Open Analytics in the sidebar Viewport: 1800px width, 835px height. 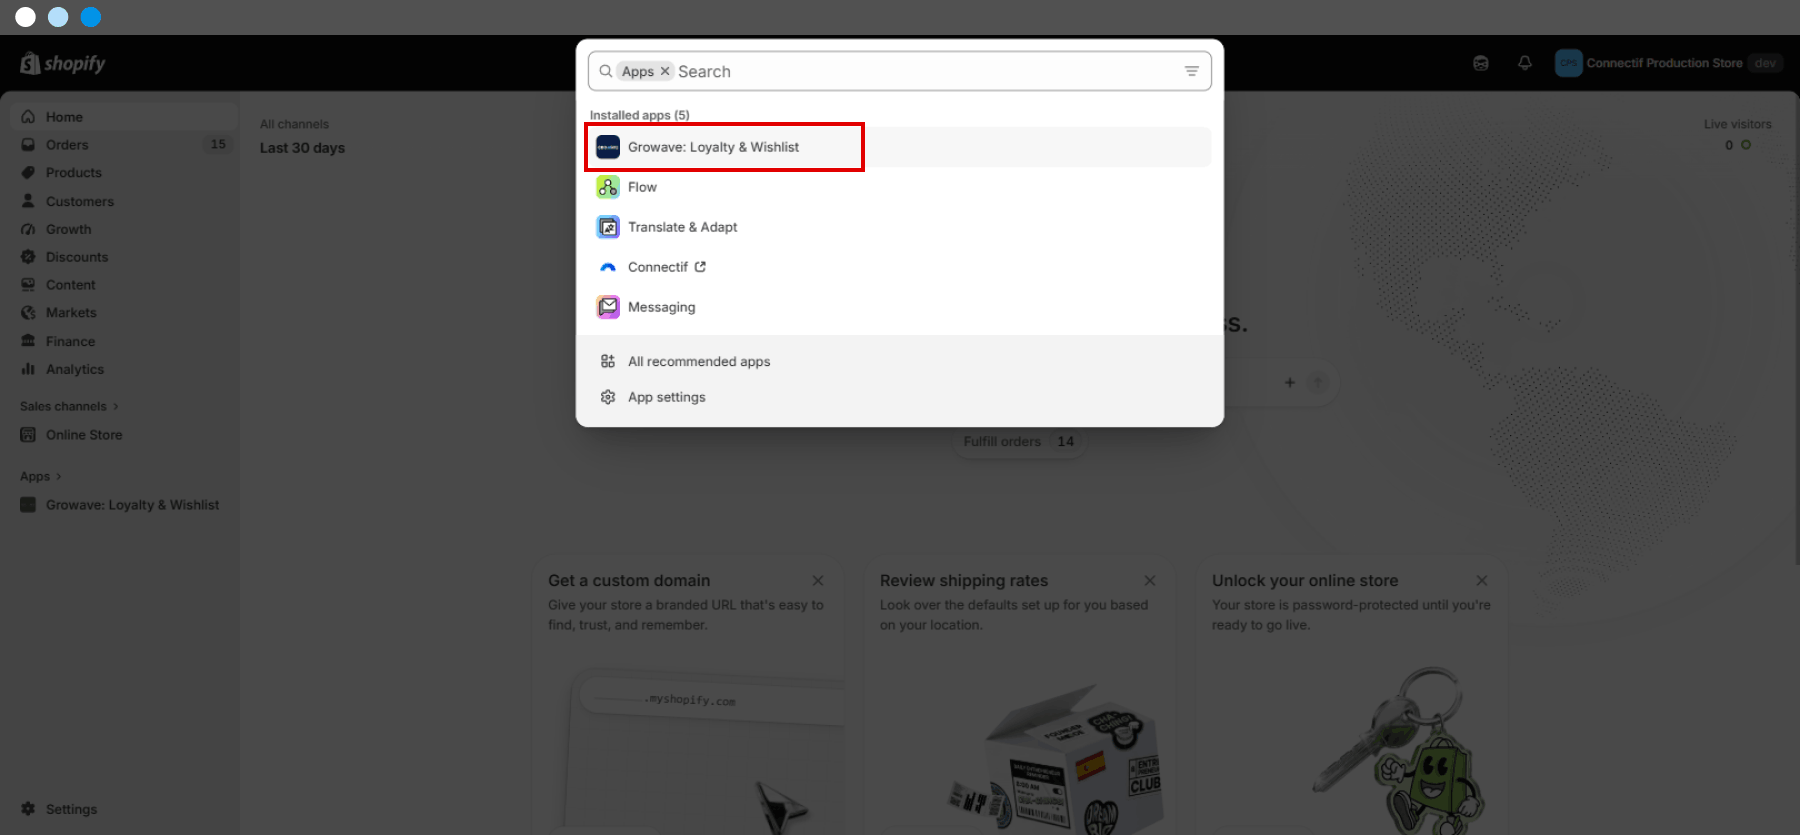[x=124, y=369]
